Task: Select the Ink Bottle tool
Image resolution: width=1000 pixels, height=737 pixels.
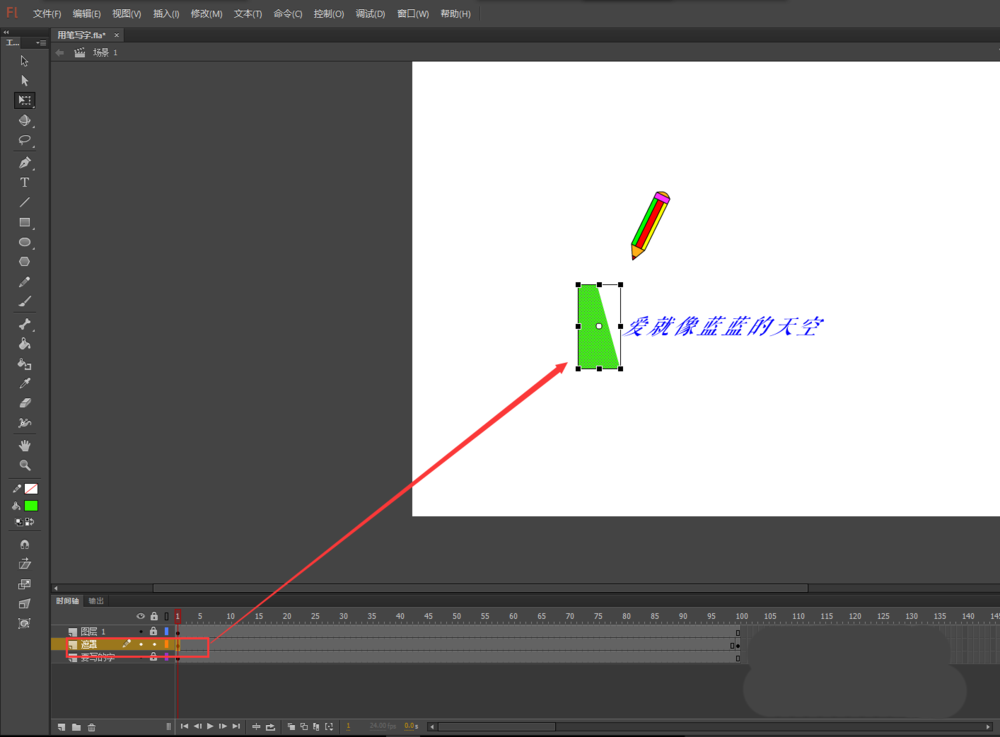Action: [24, 364]
